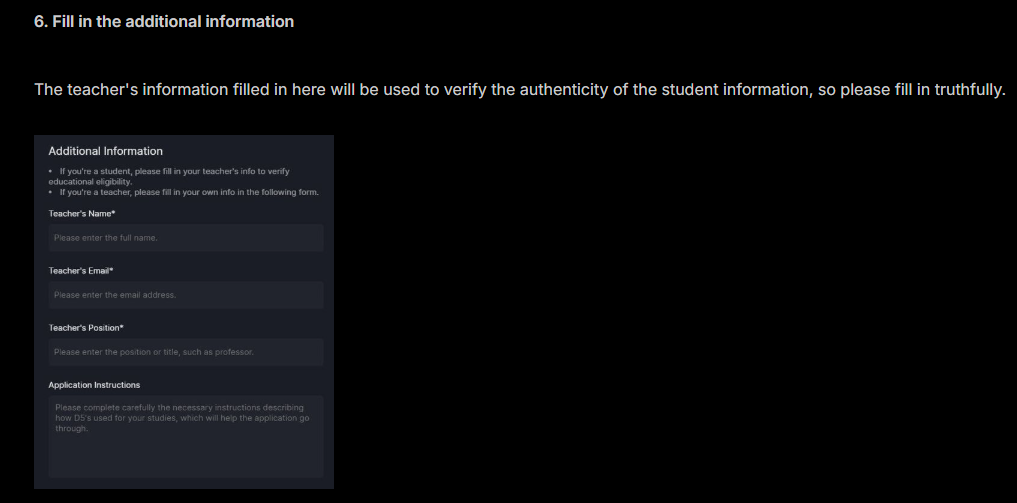Click the required asterisk after Teacher's Position

(122, 327)
